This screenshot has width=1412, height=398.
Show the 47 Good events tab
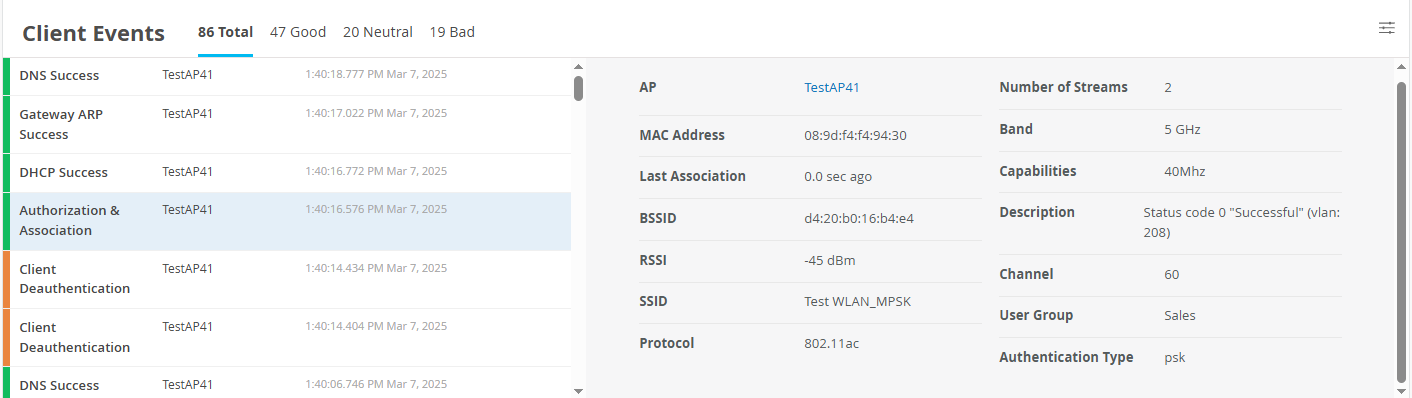point(298,32)
